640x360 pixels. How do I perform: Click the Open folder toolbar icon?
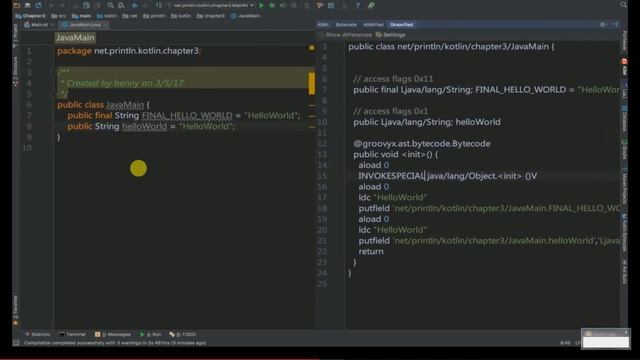[x=17, y=5]
